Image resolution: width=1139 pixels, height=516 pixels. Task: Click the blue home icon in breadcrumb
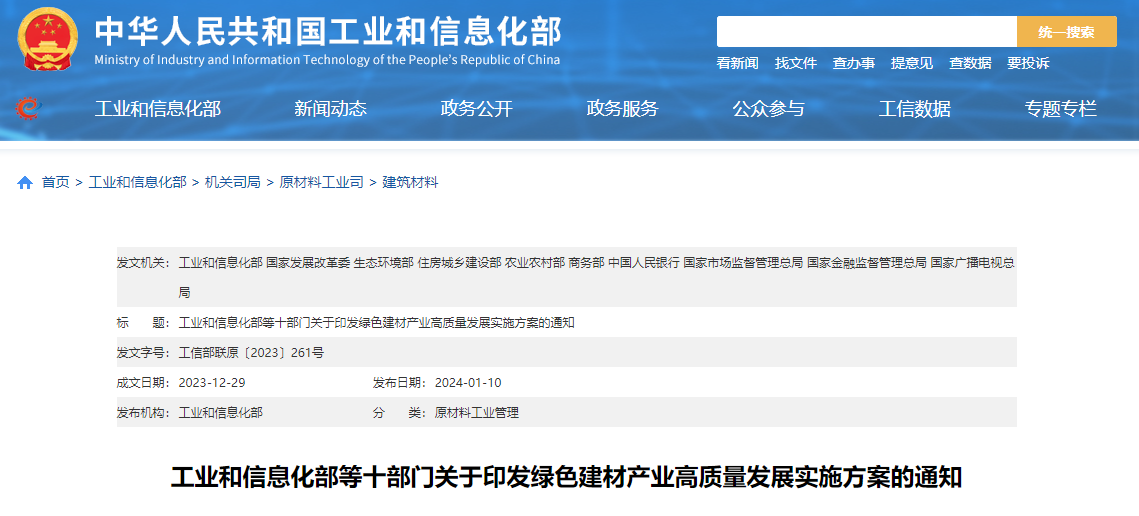click(x=25, y=182)
